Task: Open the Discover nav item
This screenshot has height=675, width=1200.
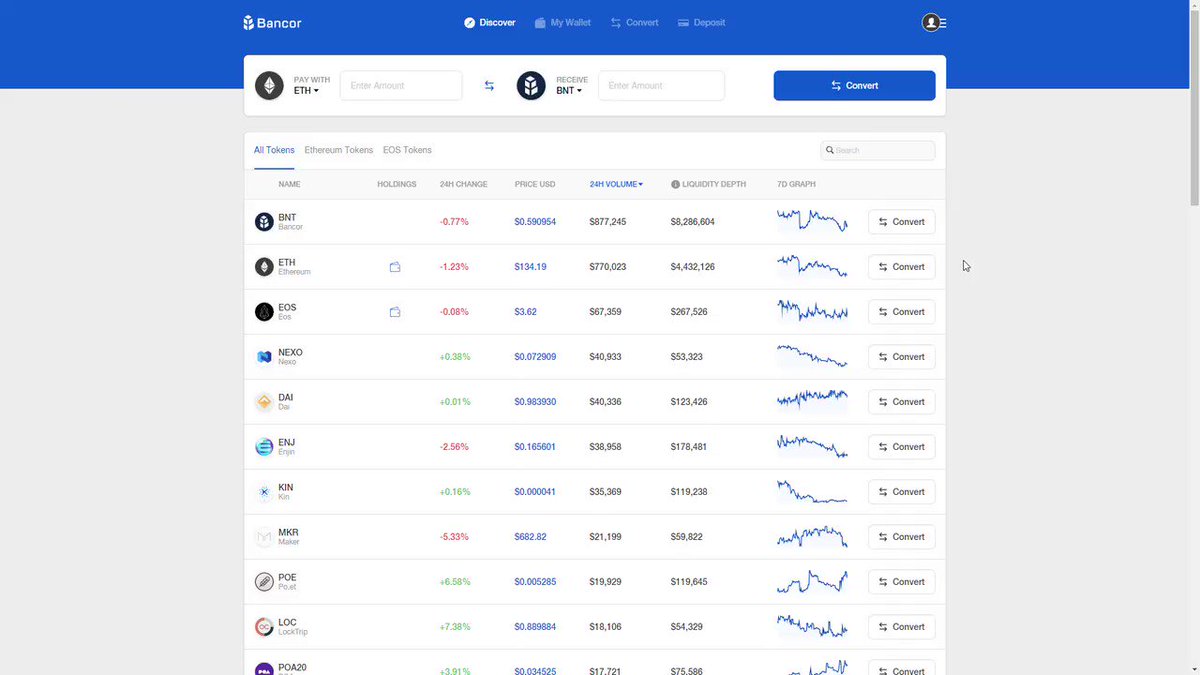Action: click(x=490, y=22)
